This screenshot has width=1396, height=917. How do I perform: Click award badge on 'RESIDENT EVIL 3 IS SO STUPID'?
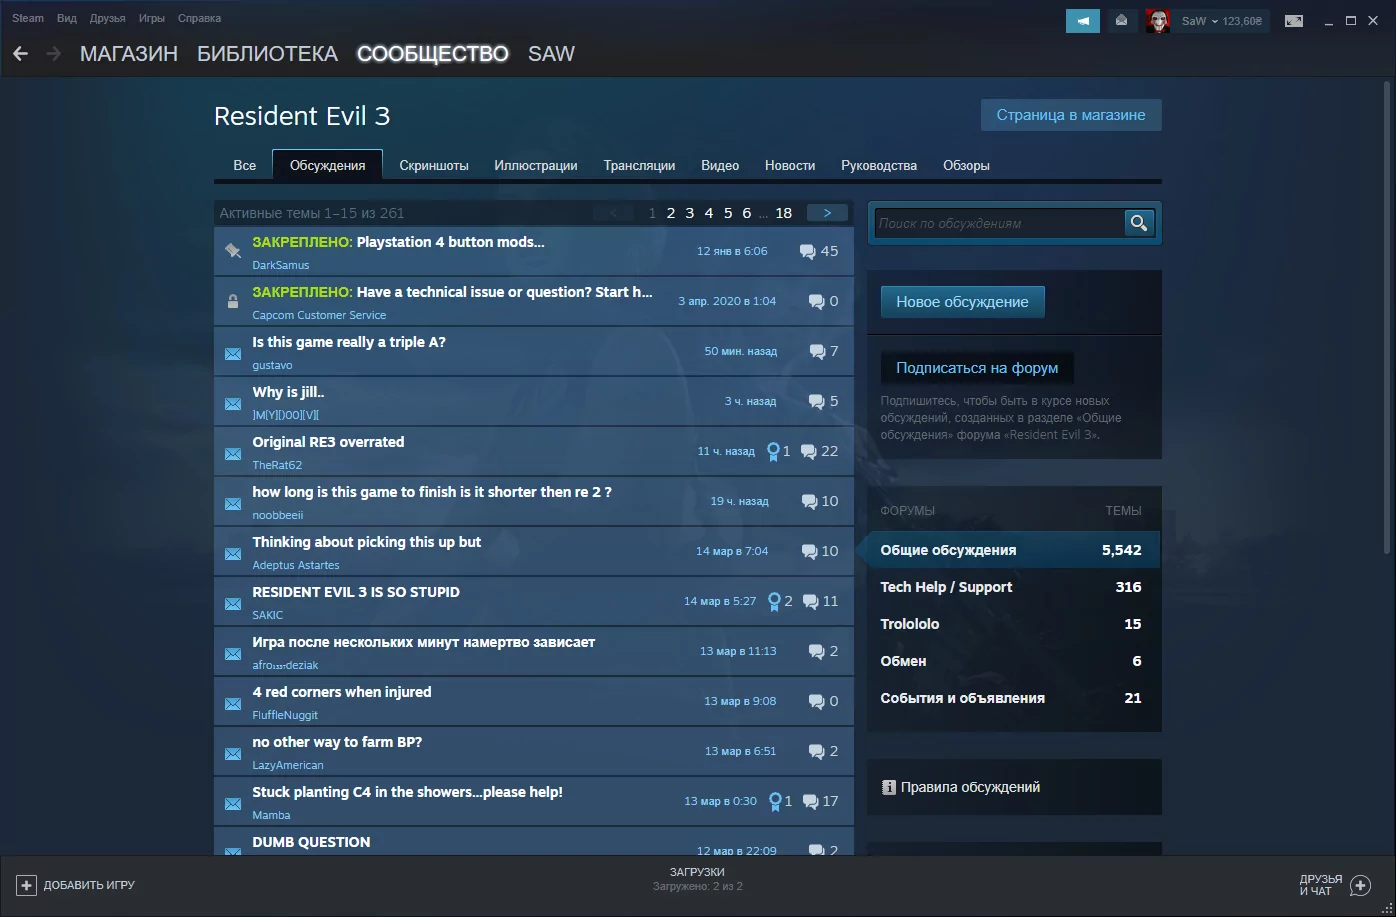tap(774, 601)
